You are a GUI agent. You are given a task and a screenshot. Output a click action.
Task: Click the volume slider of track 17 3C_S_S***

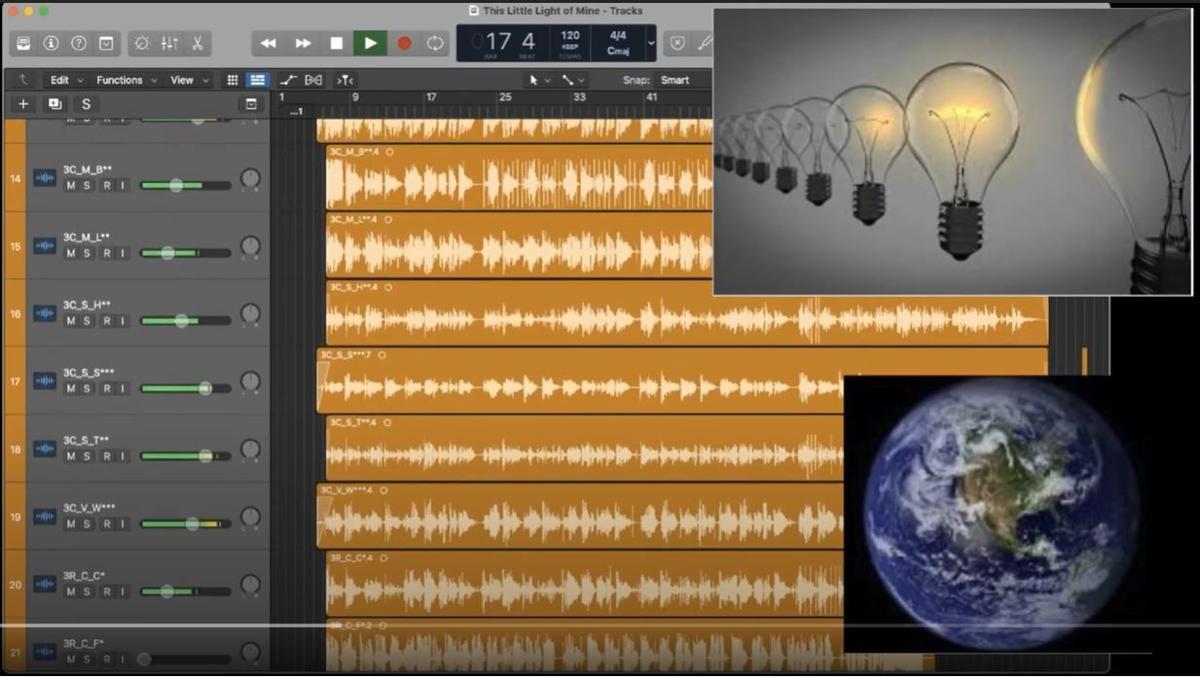185,388
